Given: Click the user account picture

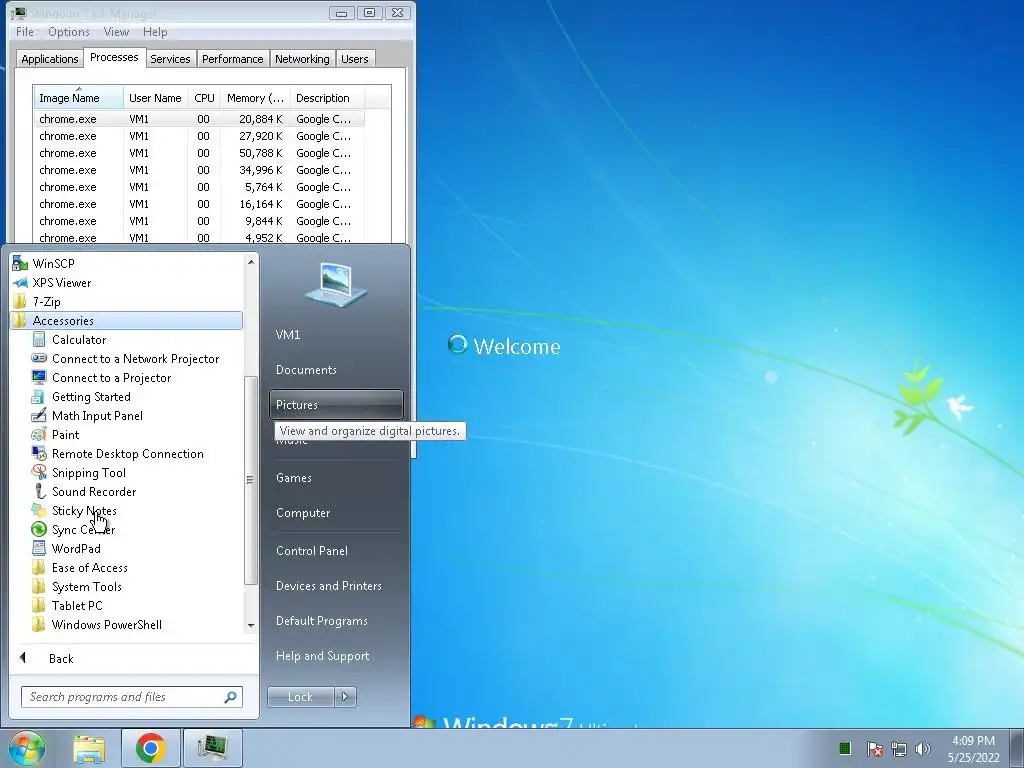Looking at the screenshot, I should 336,283.
